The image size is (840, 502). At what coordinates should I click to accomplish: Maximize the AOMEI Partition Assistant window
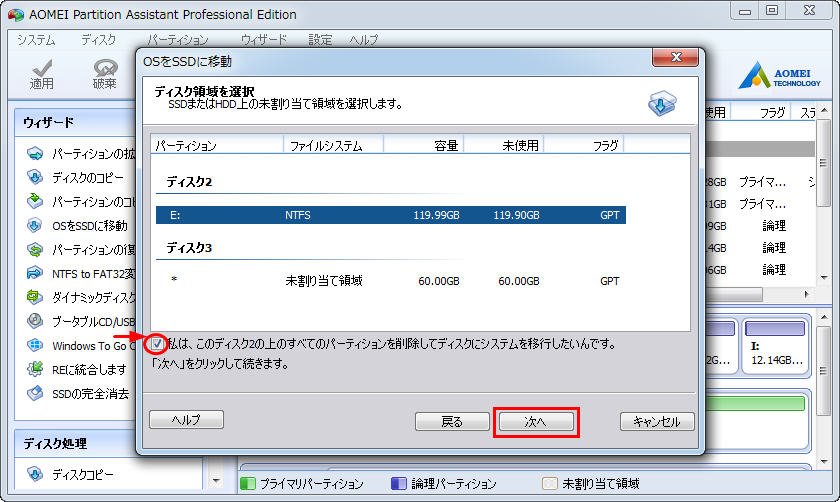tap(772, 11)
